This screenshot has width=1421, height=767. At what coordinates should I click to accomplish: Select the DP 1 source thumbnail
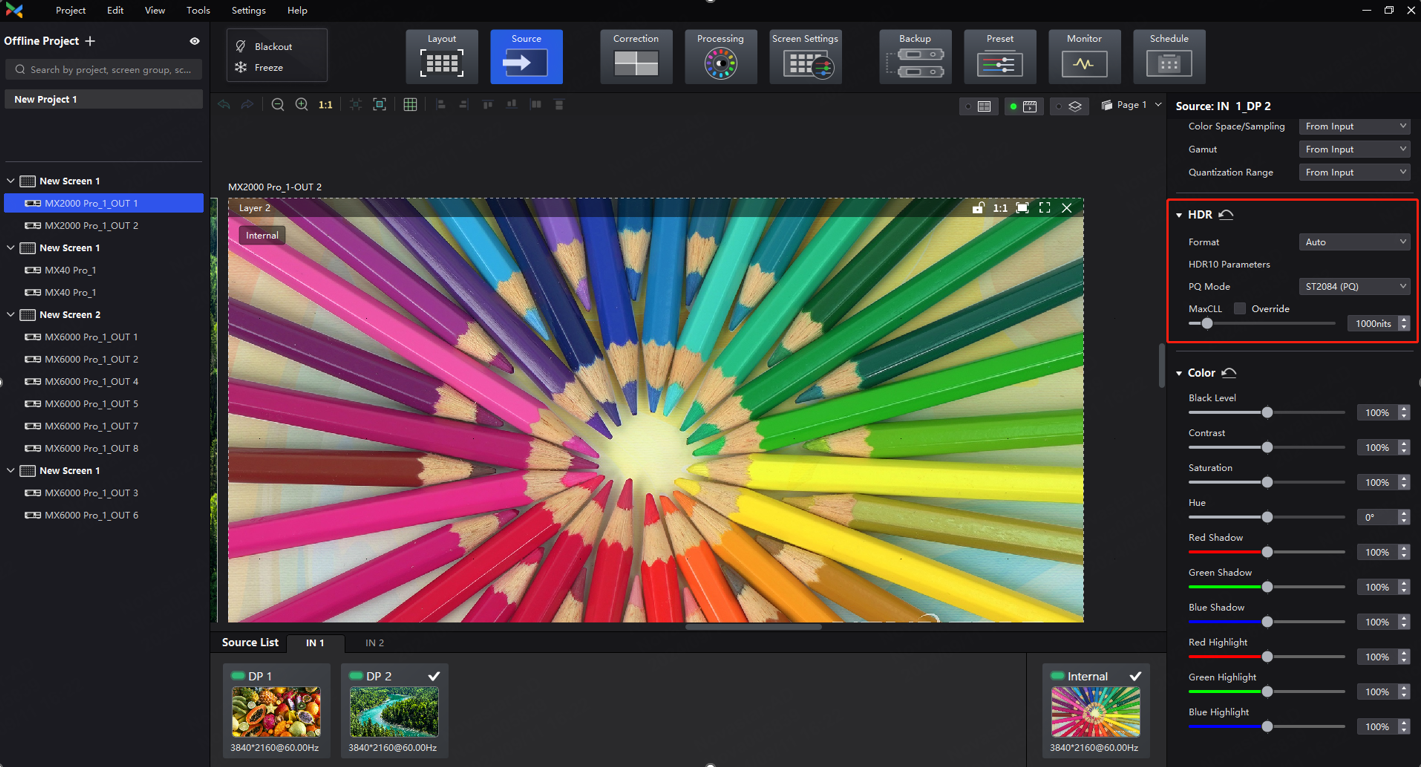[276, 711]
